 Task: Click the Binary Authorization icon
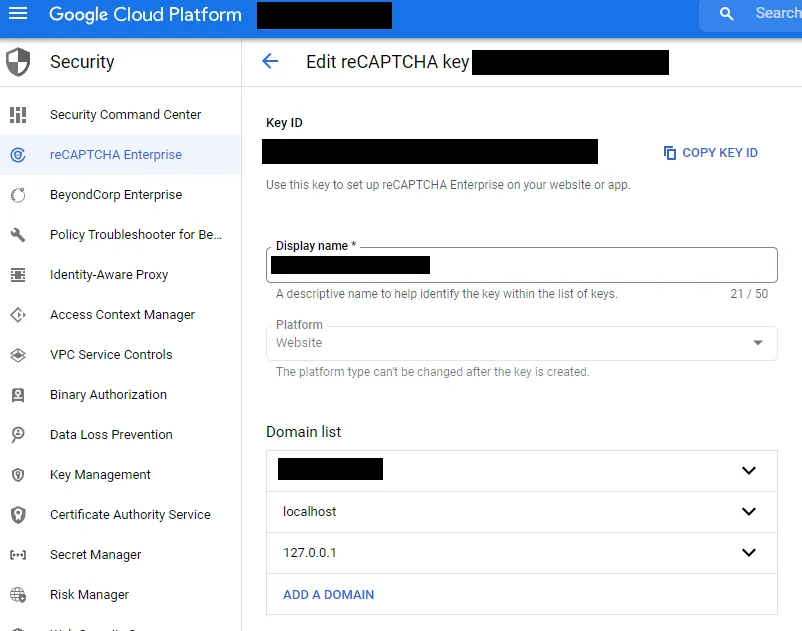[18, 395]
